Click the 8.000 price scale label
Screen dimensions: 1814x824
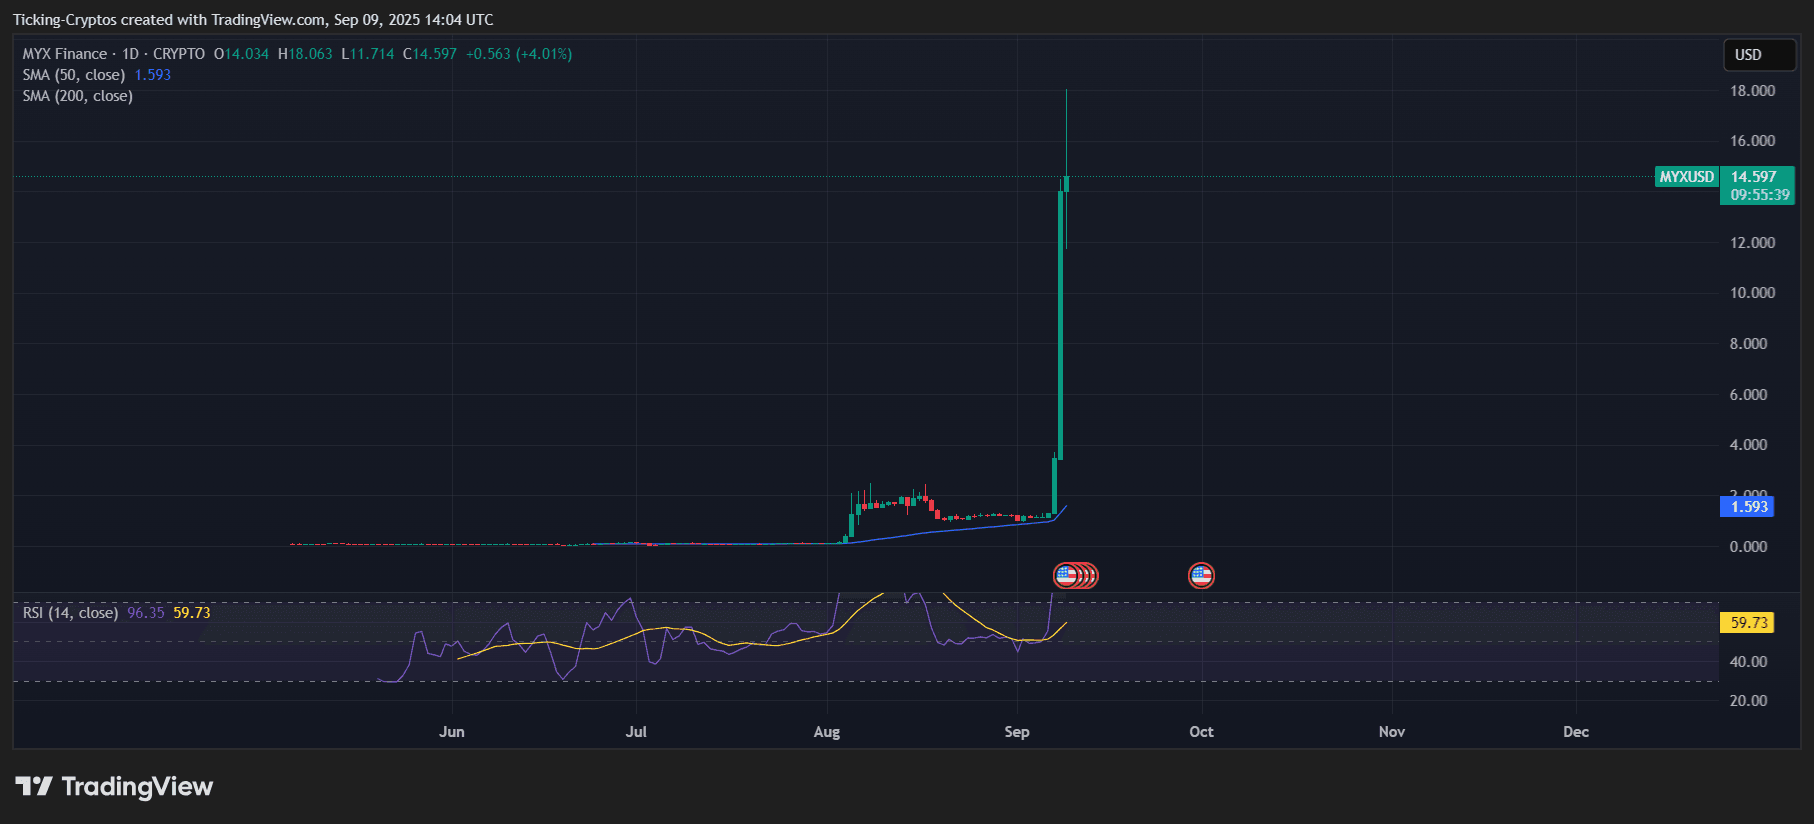[1748, 344]
